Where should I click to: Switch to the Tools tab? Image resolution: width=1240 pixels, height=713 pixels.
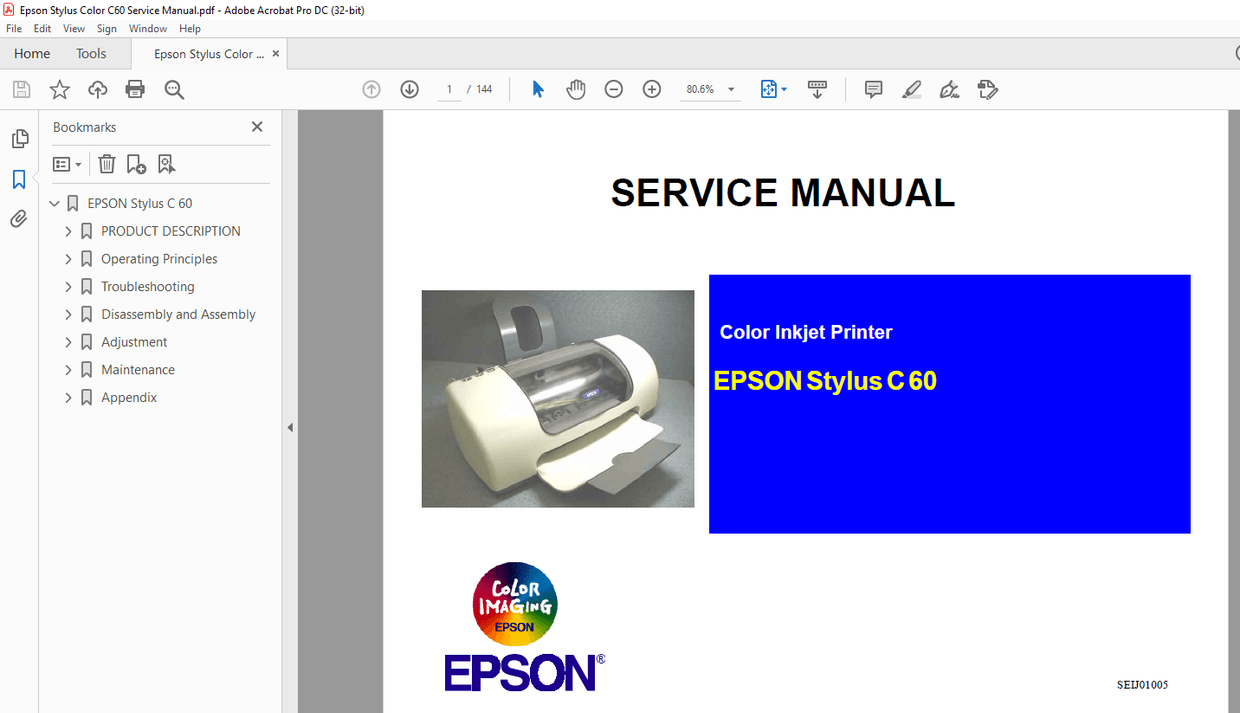tap(91, 53)
